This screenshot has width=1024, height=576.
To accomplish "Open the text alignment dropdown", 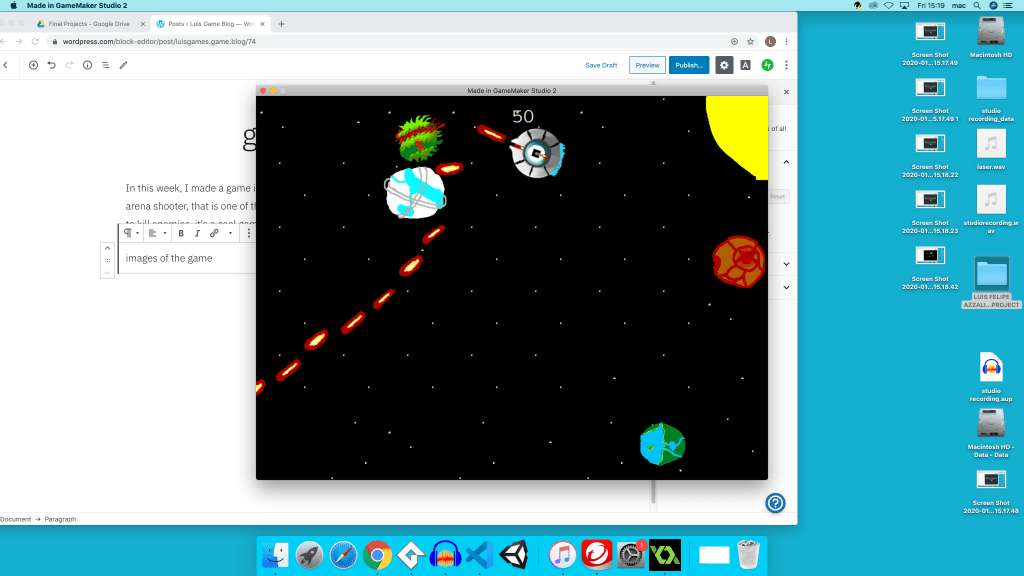I will [156, 233].
